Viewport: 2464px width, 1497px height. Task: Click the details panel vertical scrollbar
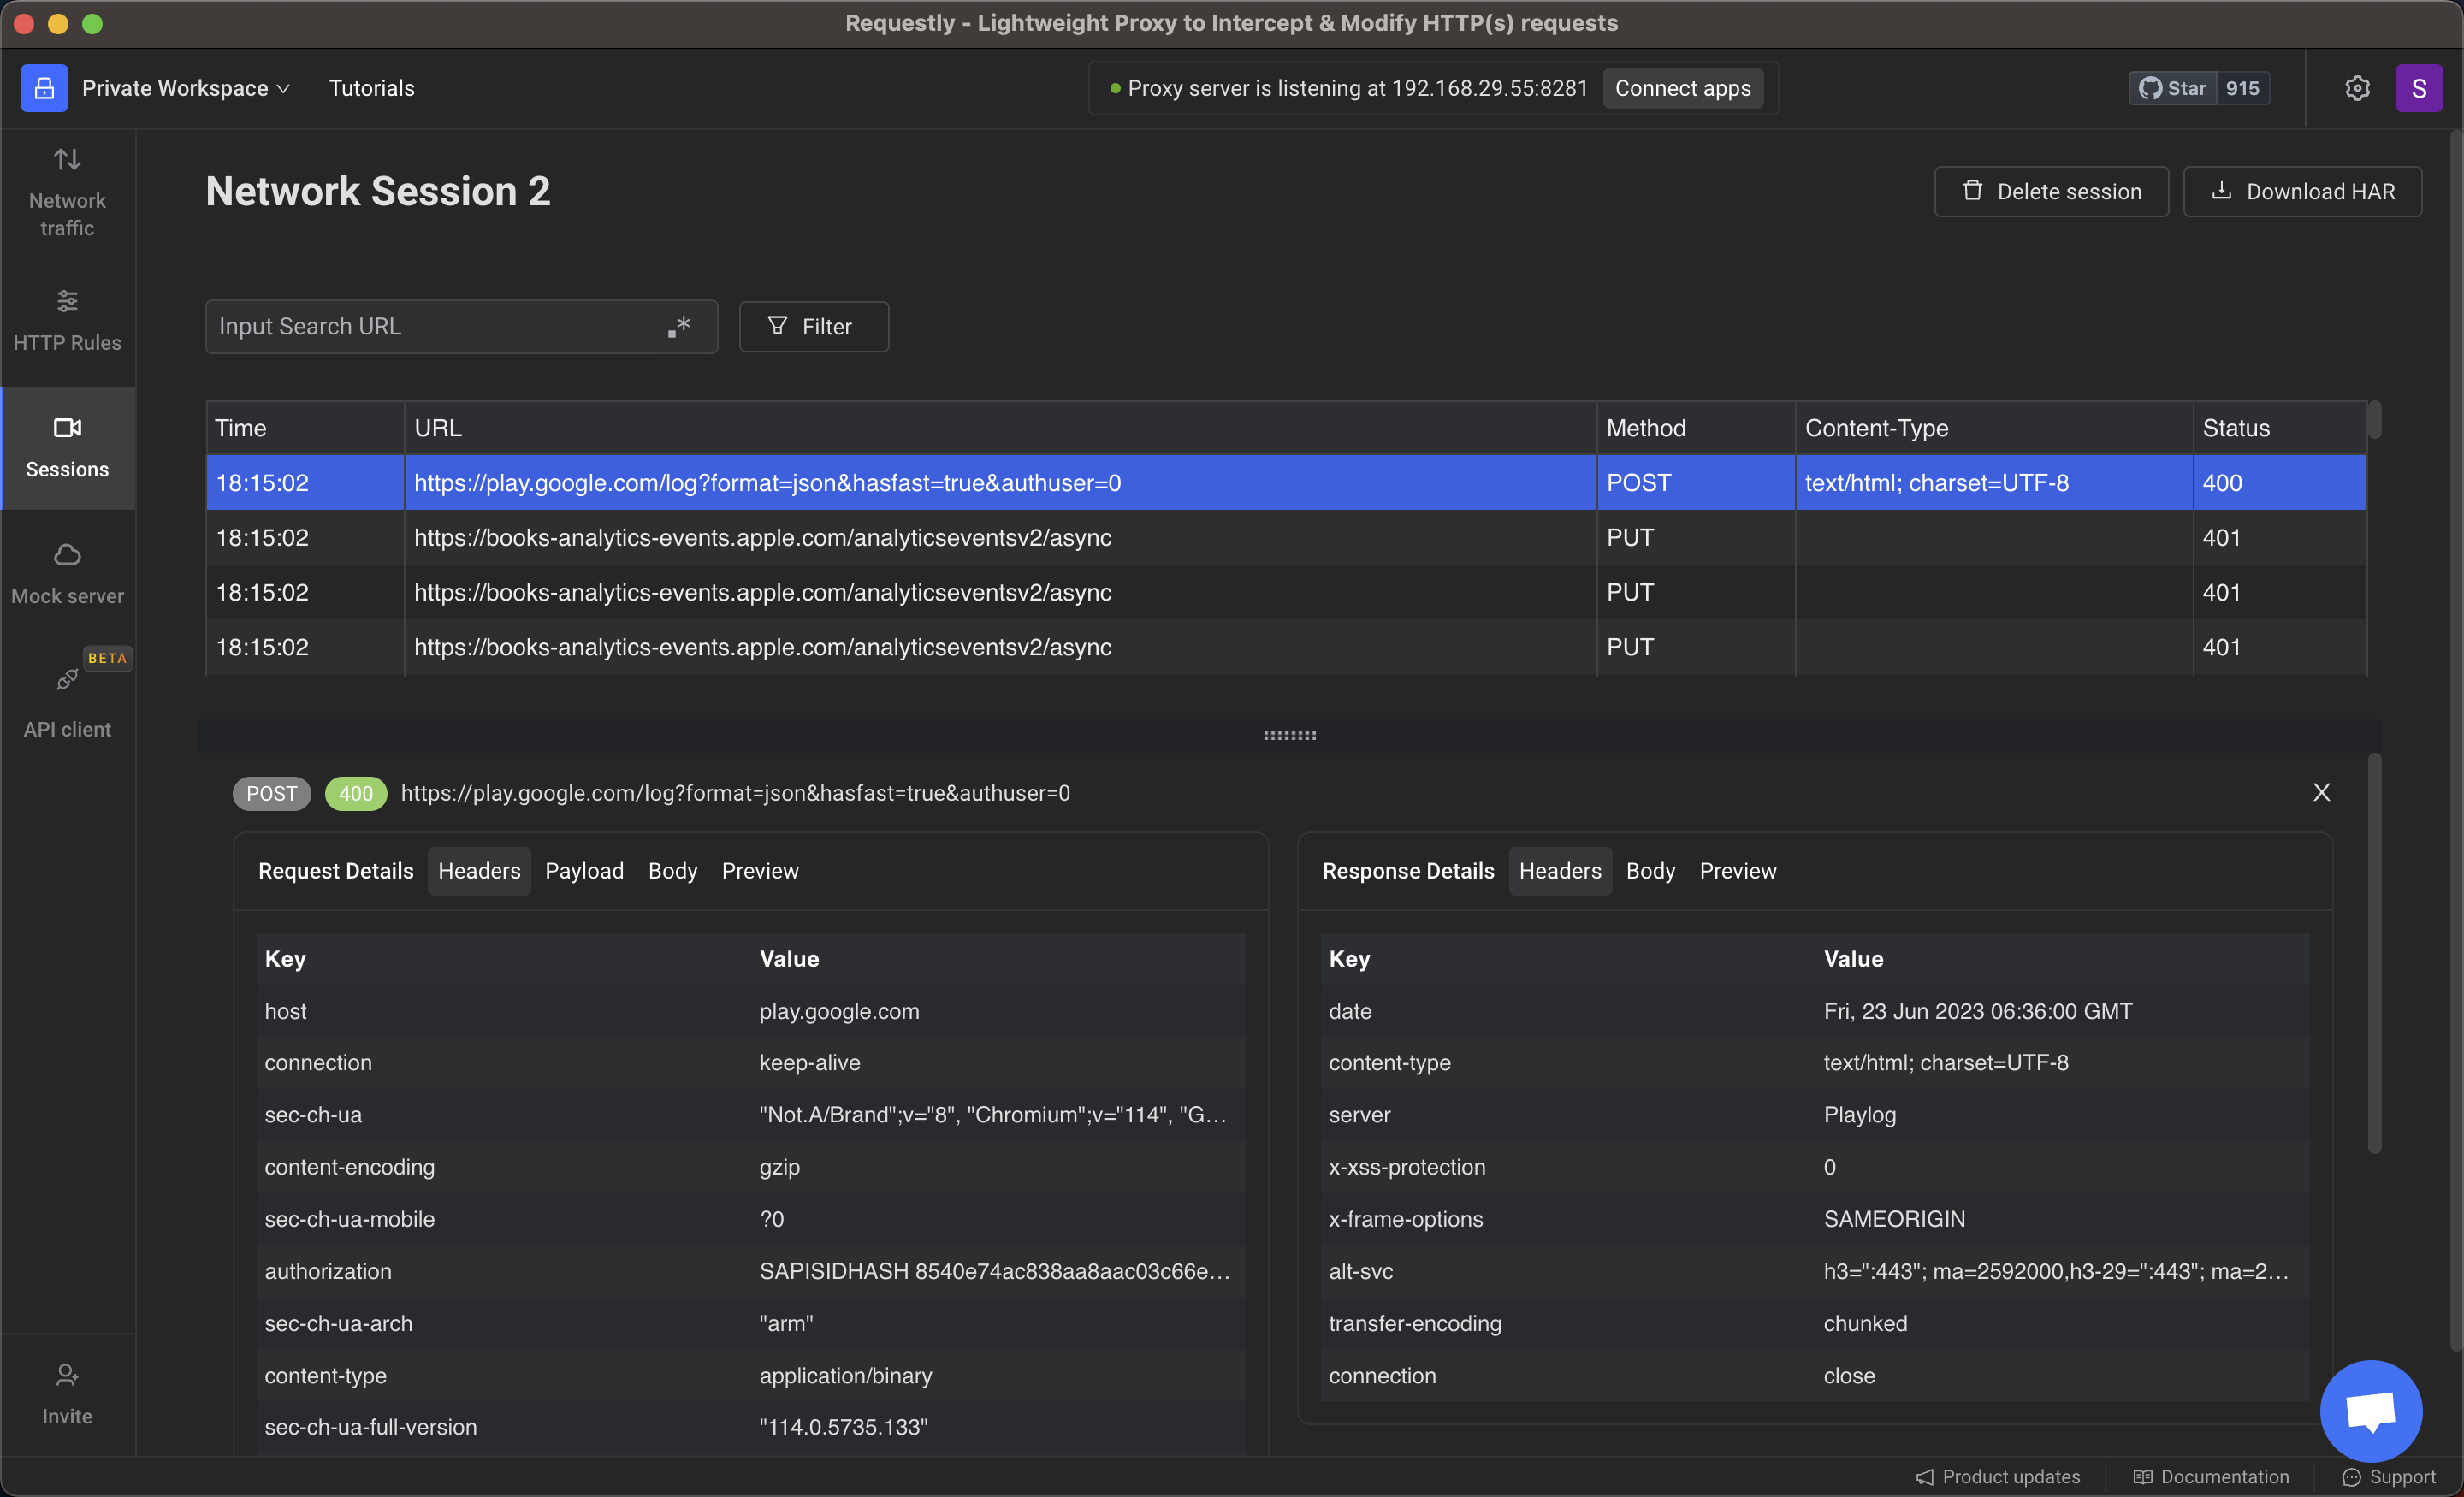(2373, 953)
